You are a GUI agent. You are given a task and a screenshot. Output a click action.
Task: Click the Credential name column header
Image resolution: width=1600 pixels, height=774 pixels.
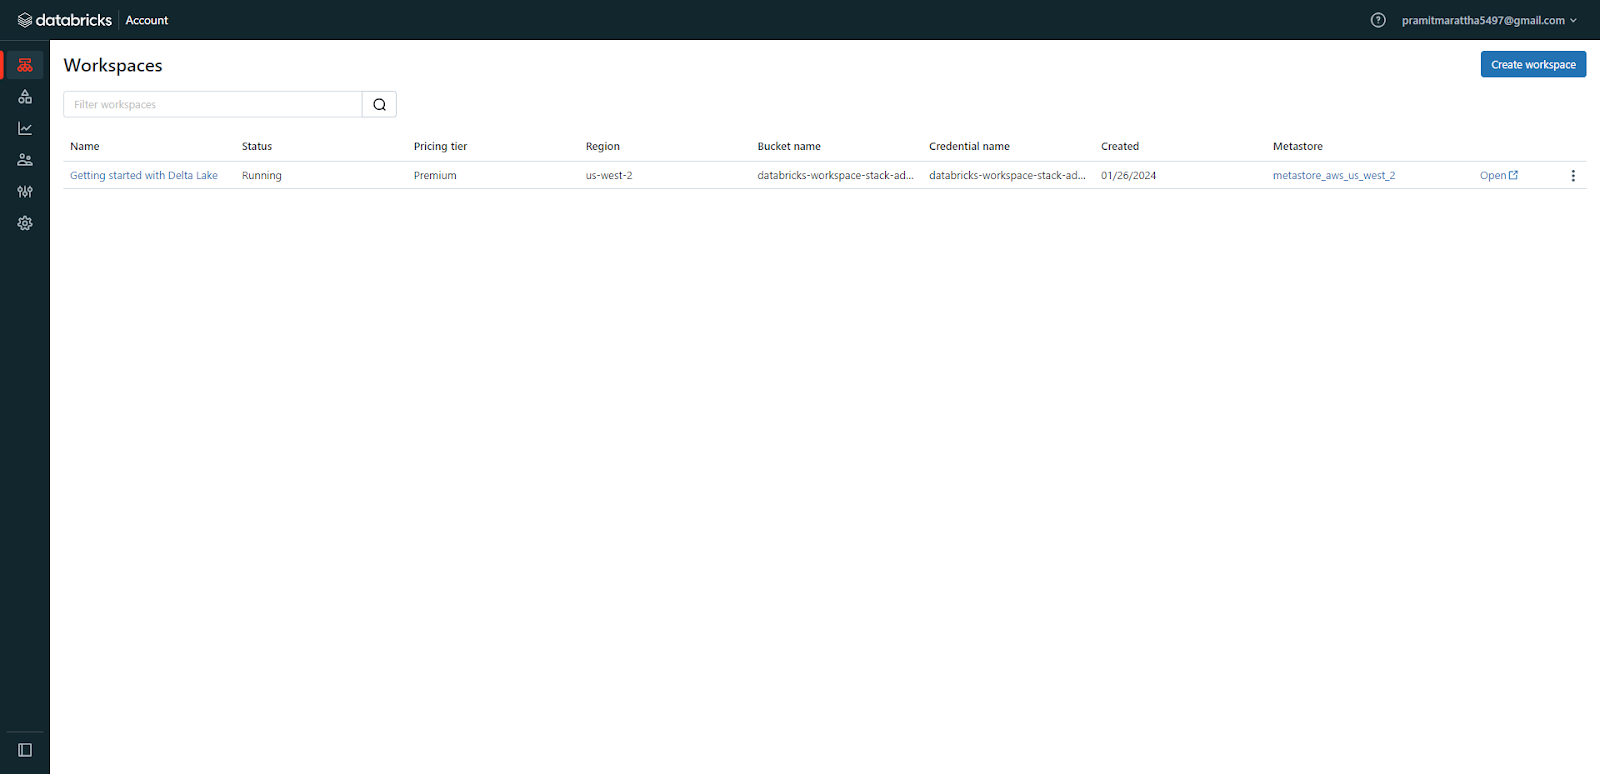[969, 146]
